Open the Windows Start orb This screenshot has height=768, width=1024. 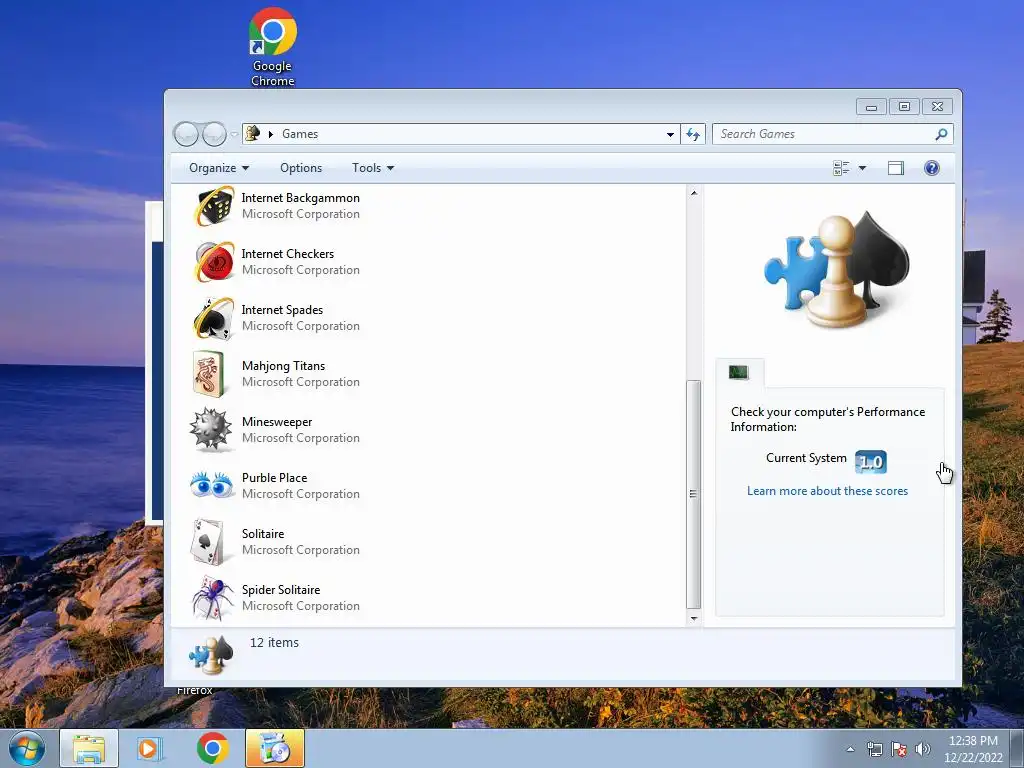(27, 748)
